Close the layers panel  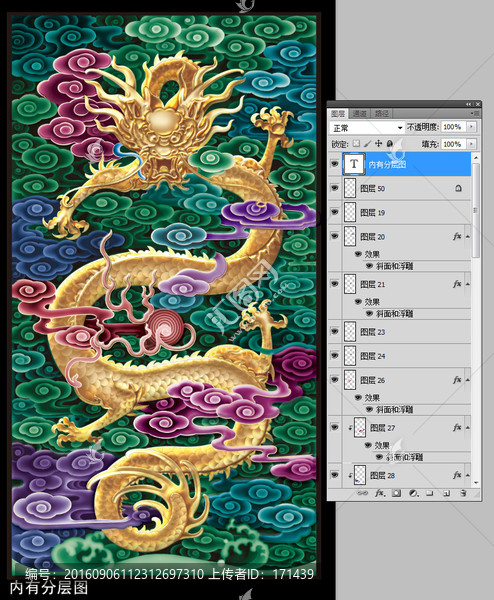click(x=477, y=104)
